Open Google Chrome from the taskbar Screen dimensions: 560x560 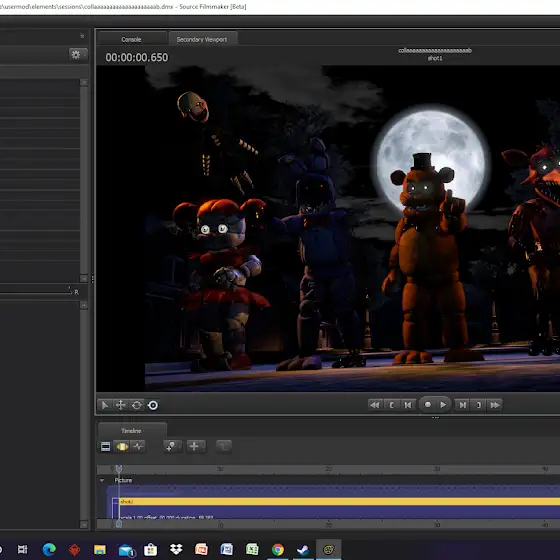[x=278, y=549]
